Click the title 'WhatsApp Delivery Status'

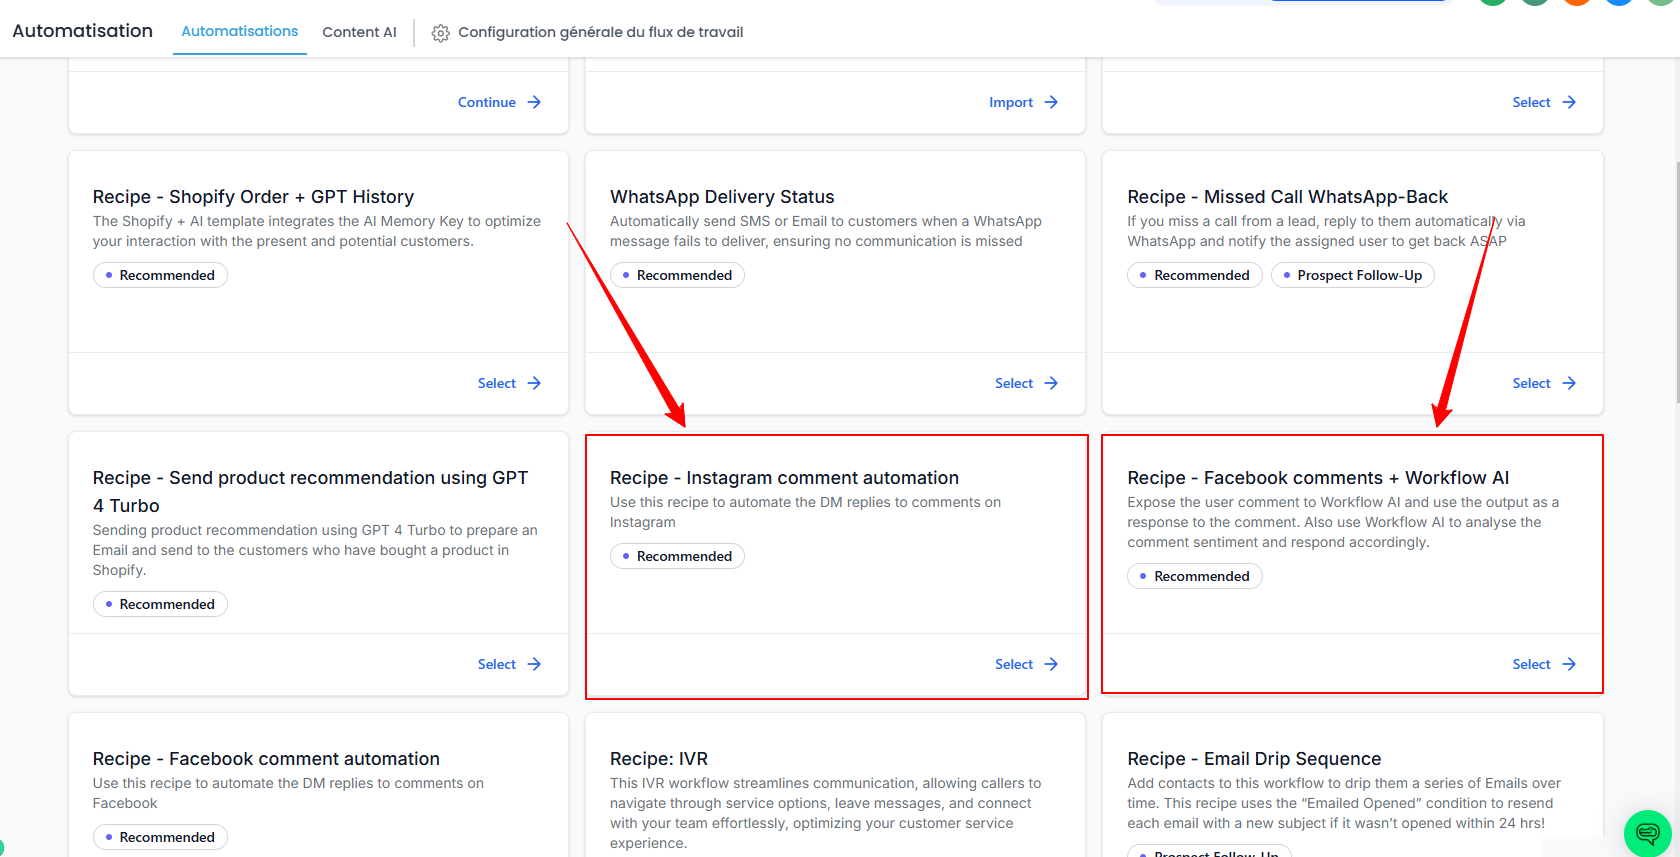click(x=722, y=197)
